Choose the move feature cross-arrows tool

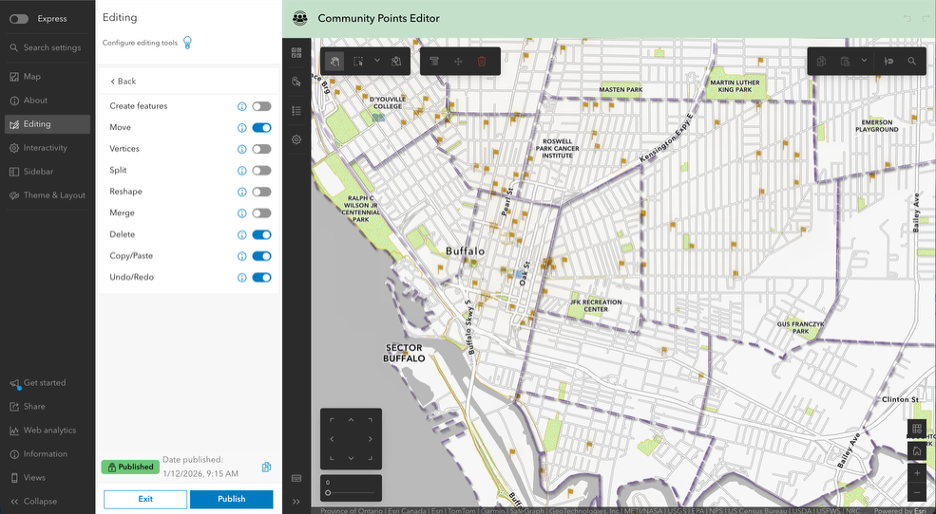click(458, 61)
